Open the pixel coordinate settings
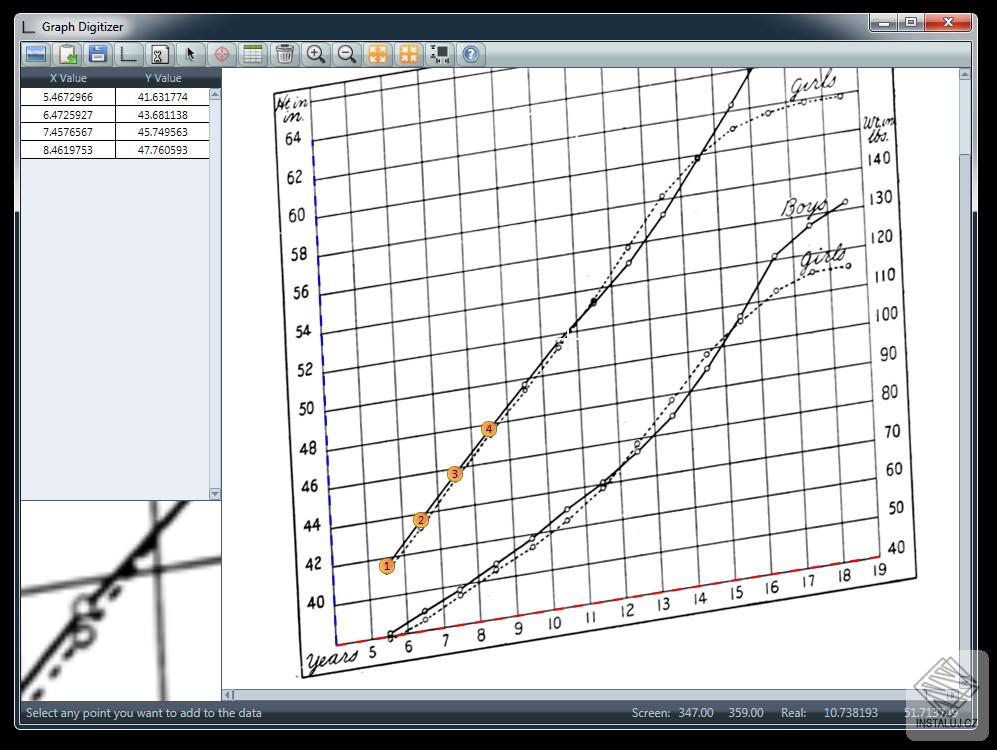997x750 pixels. coord(439,54)
